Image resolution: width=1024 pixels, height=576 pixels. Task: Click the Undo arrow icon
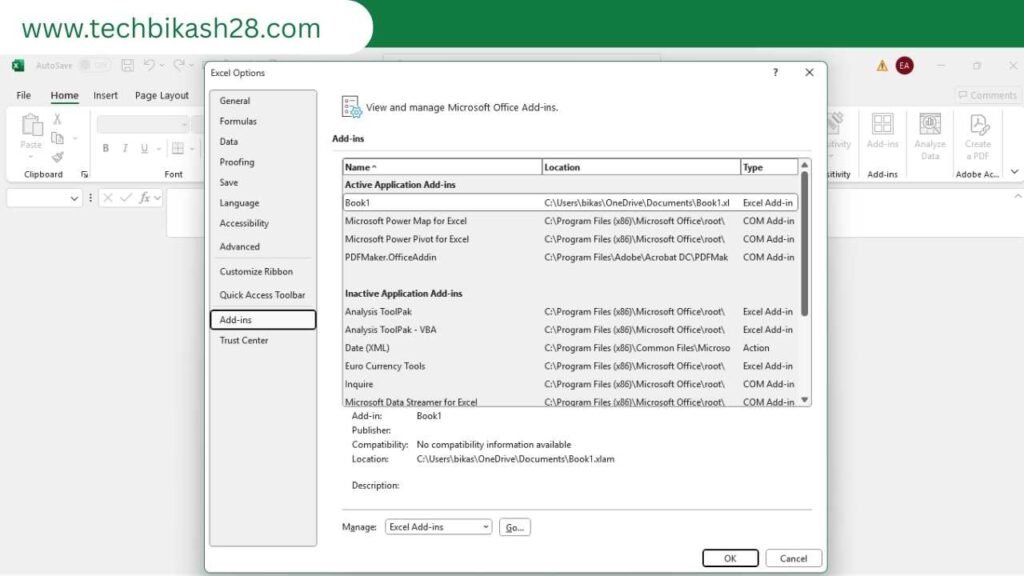click(150, 65)
